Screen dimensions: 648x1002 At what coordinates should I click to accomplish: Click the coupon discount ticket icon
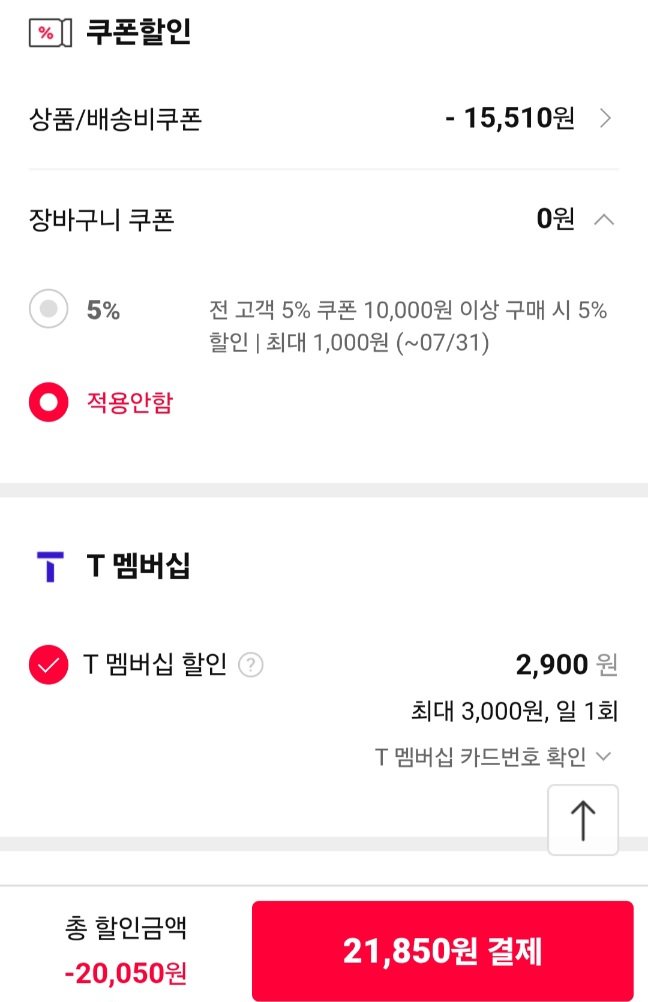pos(50,32)
